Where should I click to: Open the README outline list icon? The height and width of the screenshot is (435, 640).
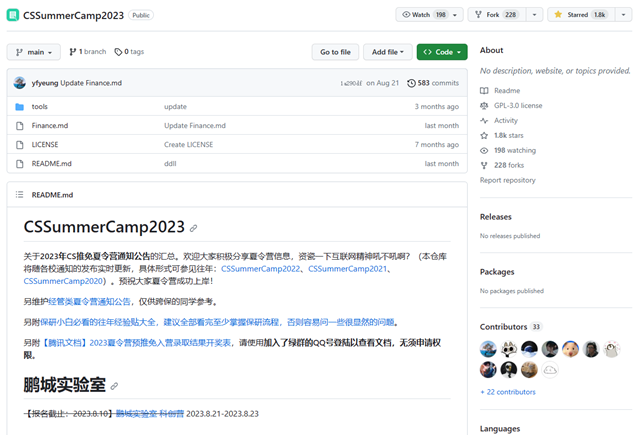[19, 195]
